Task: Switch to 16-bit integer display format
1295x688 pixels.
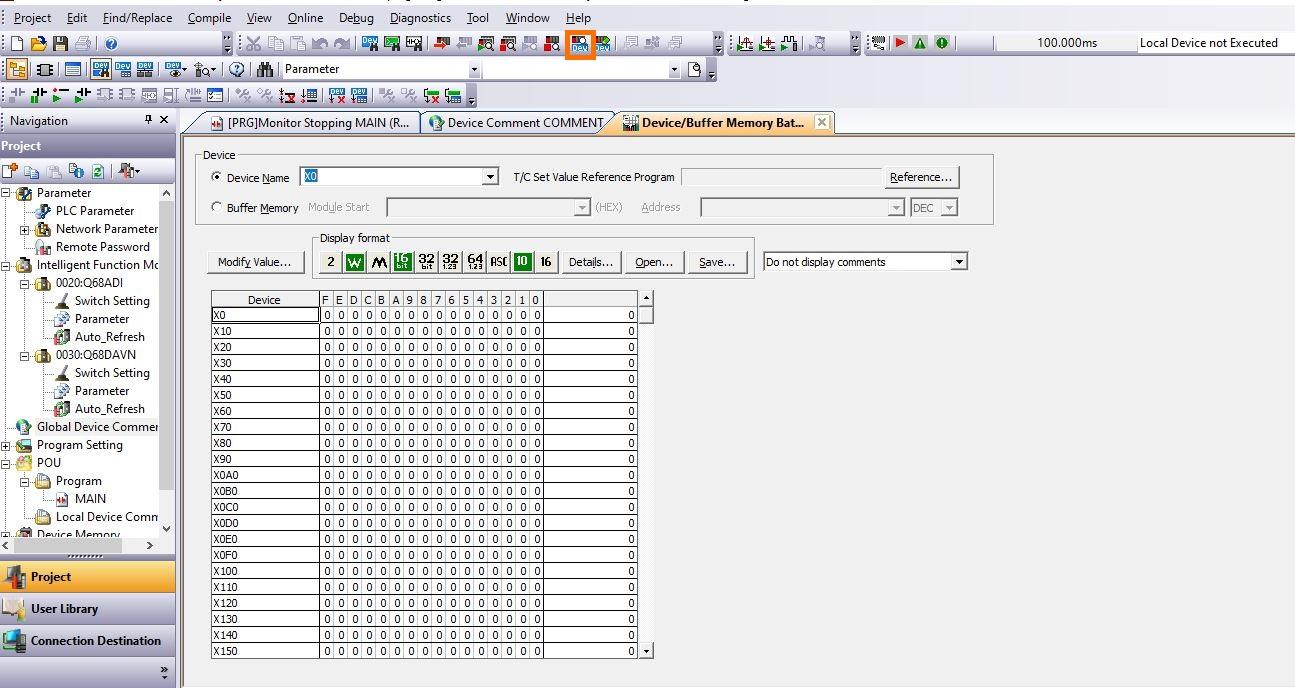Action: (403, 261)
